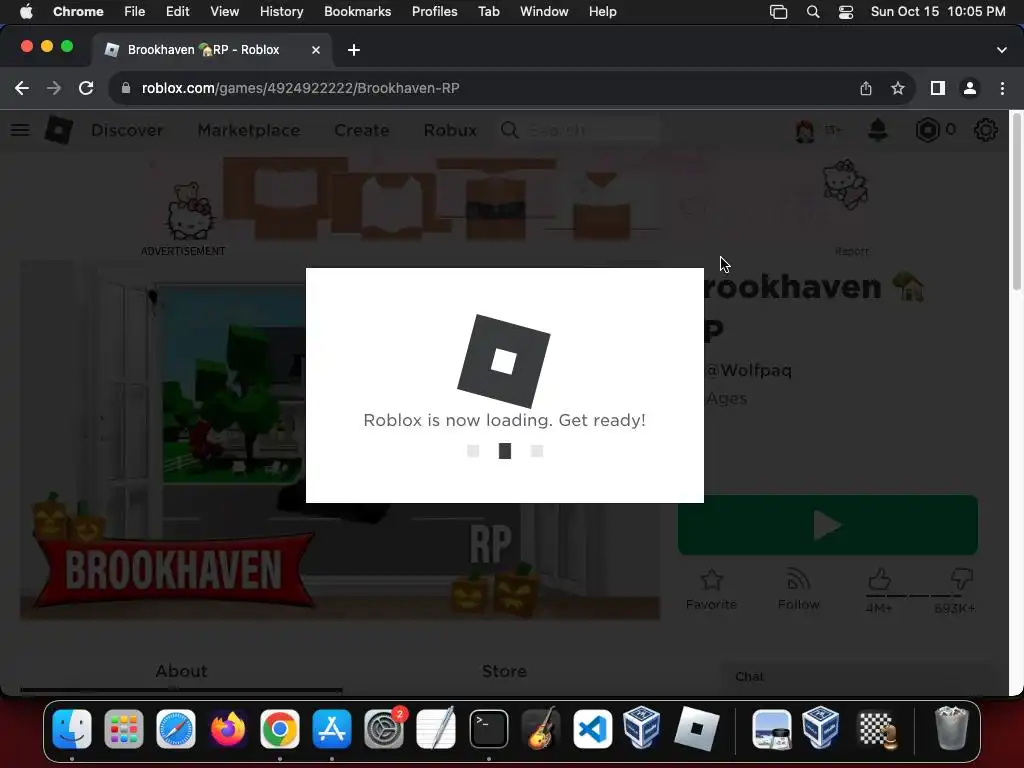Open System Settings from the Dock

click(384, 729)
